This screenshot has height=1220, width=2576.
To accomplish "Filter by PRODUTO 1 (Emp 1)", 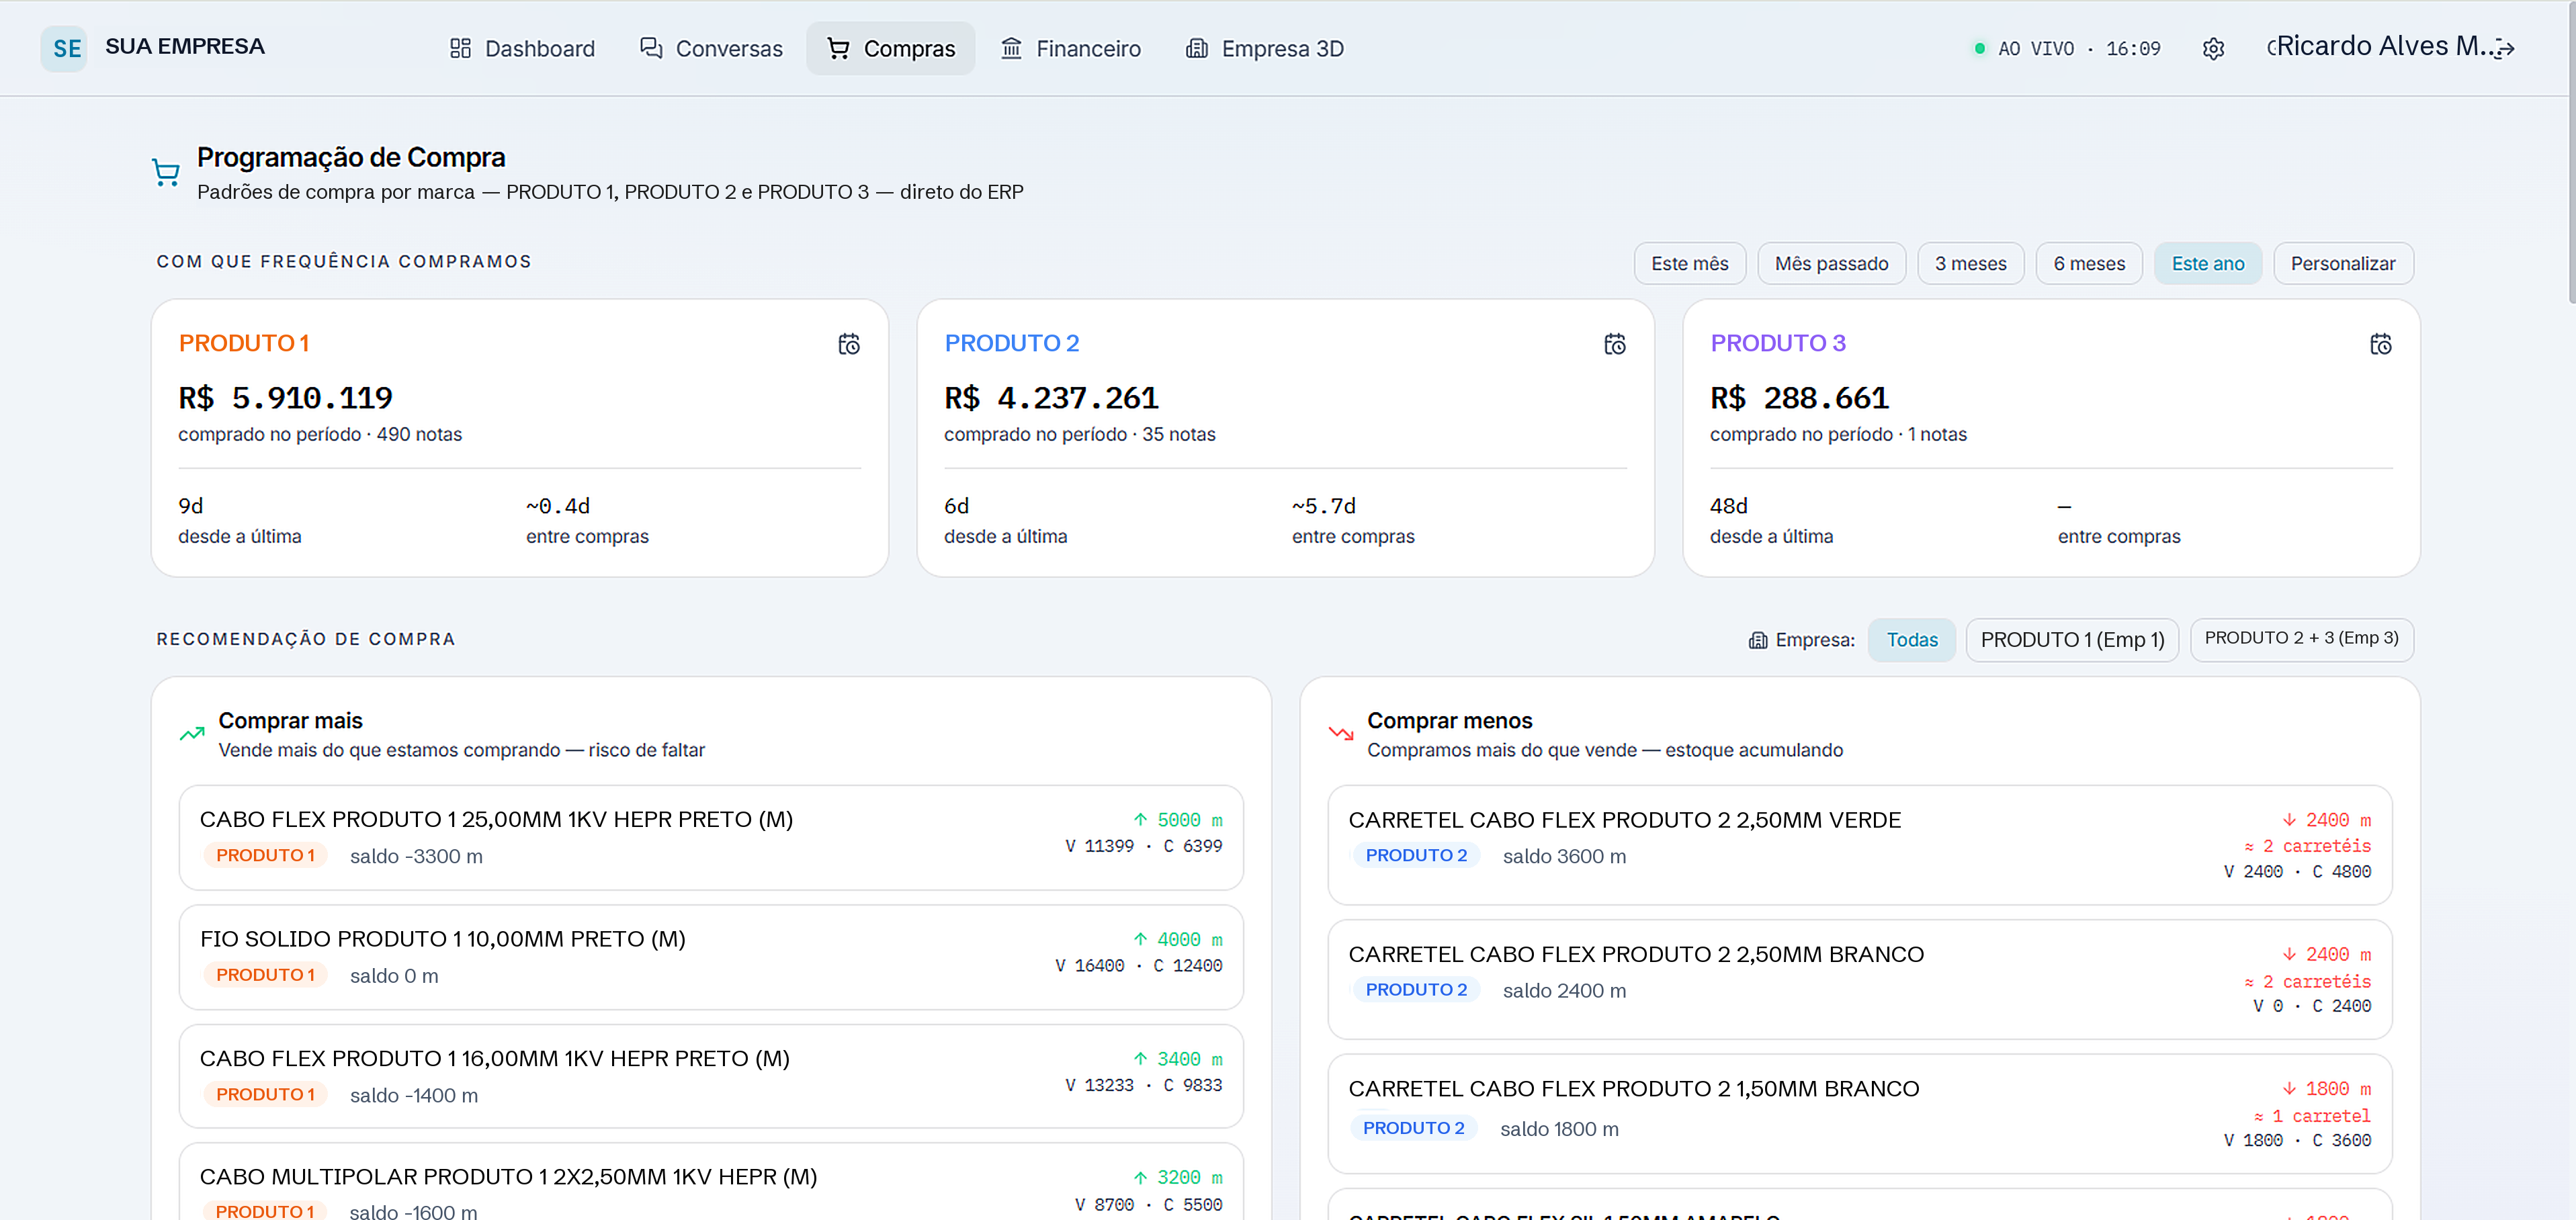I will click(2072, 640).
